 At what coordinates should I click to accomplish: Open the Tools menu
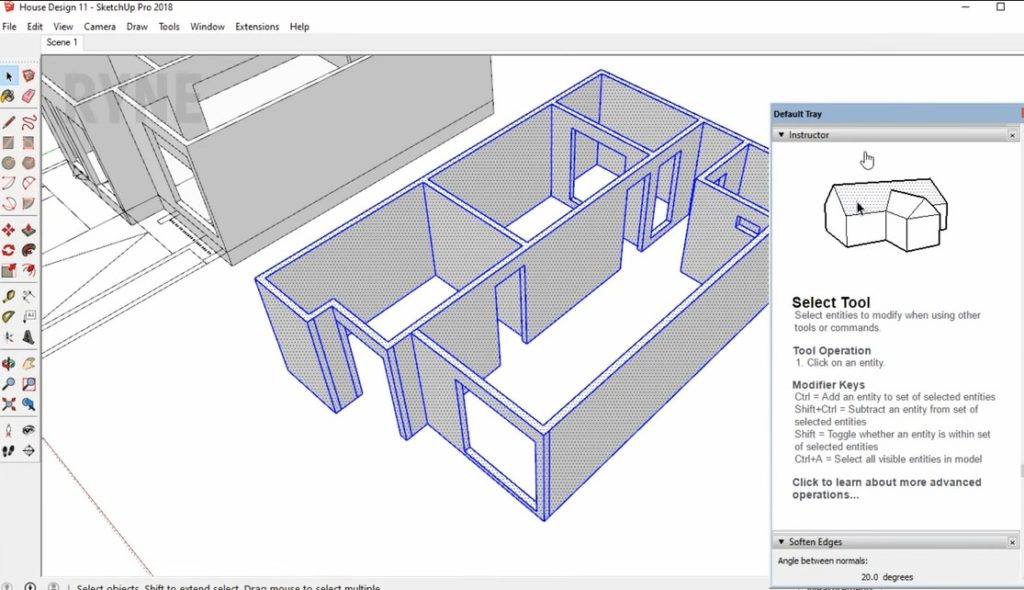tap(168, 27)
